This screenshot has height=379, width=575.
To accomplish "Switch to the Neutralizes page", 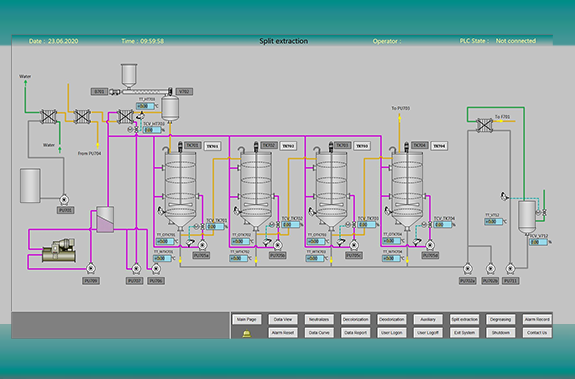I will (x=319, y=320).
